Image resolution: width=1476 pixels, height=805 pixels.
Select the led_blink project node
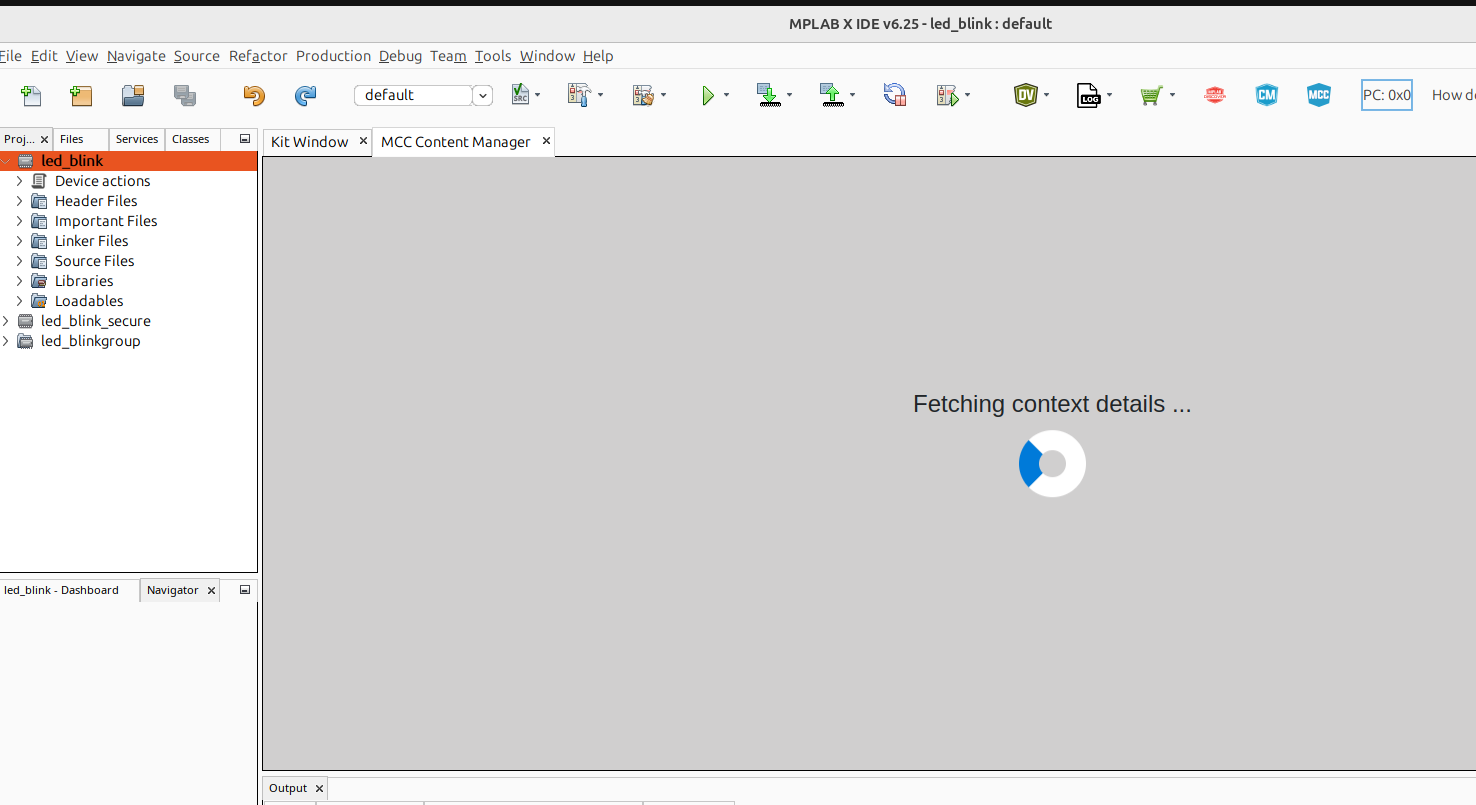point(129,161)
